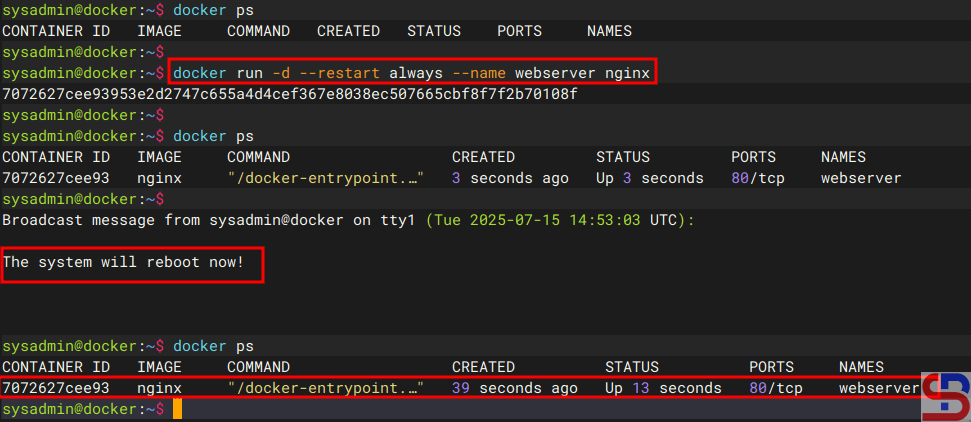Click the 'always' keyword in run command
This screenshot has width=971, height=422.
(415, 73)
